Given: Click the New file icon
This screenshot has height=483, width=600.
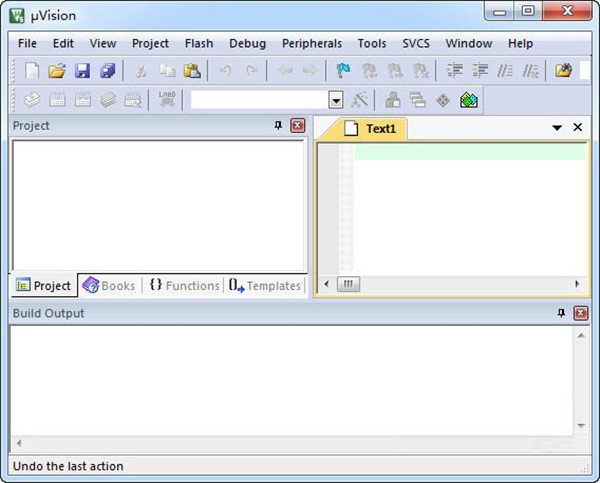Looking at the screenshot, I should (x=32, y=70).
